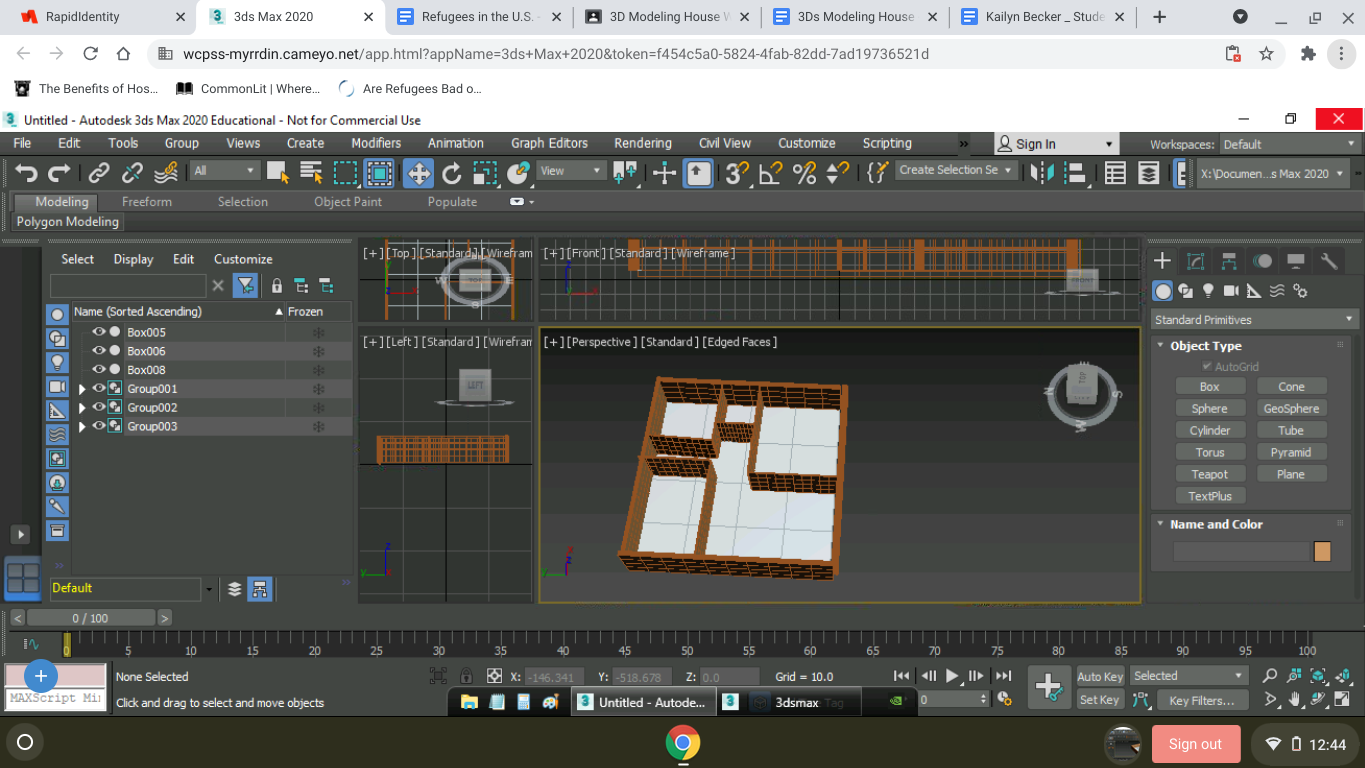Image resolution: width=1365 pixels, height=768 pixels.
Task: Hide Box005 using its eye toggle
Action: [98, 331]
